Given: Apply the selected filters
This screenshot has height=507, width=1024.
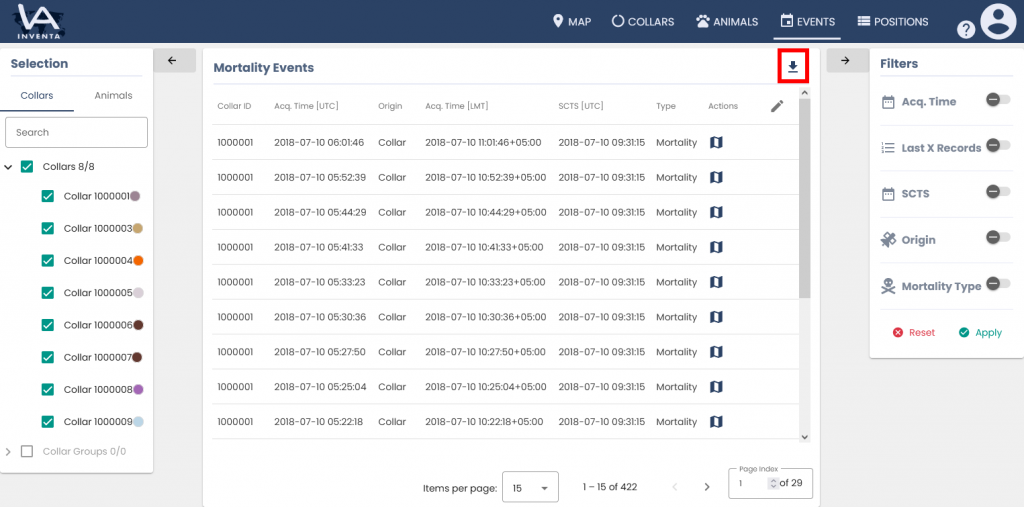Looking at the screenshot, I should [x=980, y=333].
